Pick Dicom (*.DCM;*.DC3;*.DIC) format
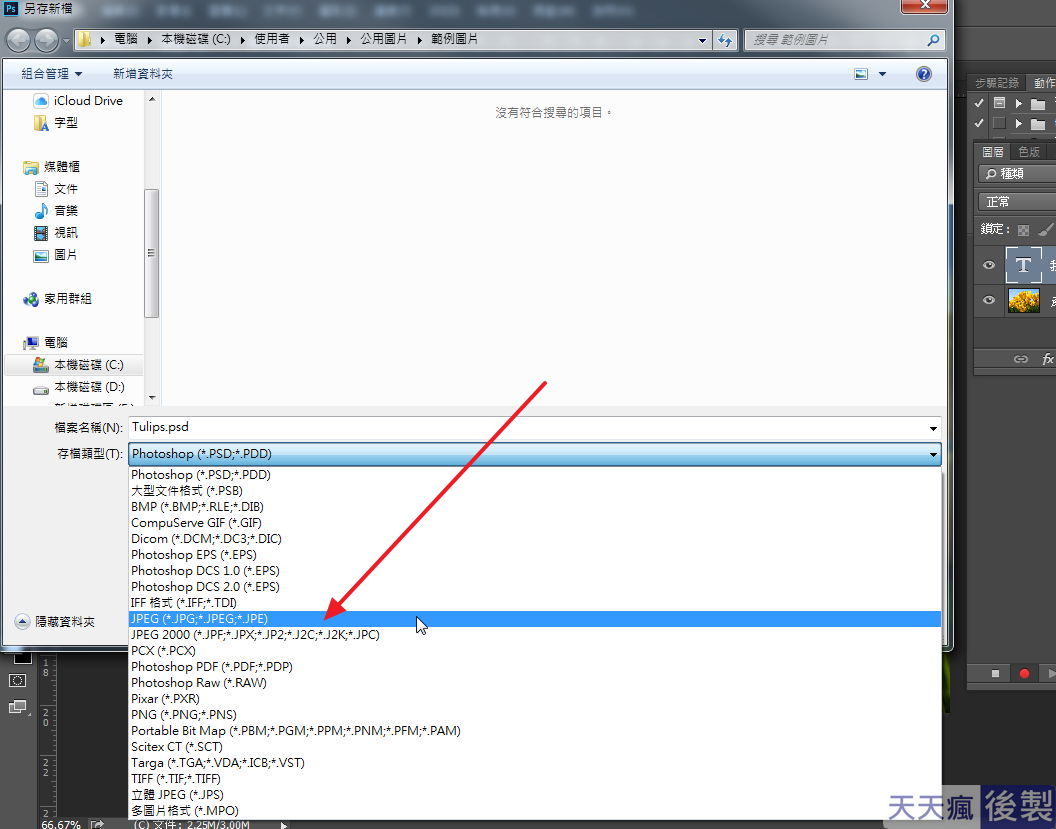 point(535,539)
